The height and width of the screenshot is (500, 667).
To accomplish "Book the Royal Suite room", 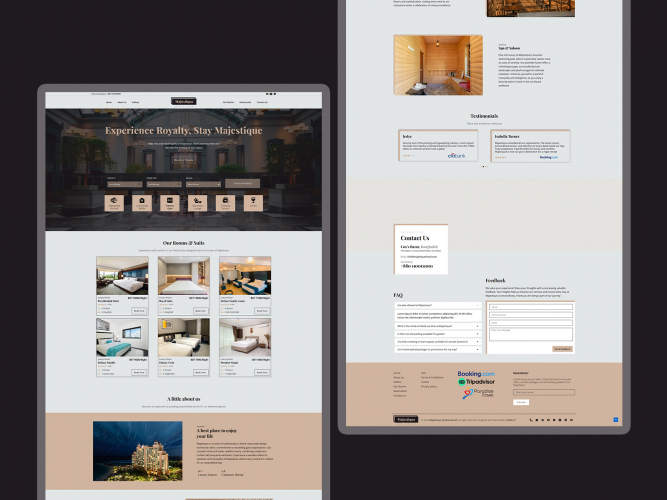I will (201, 311).
